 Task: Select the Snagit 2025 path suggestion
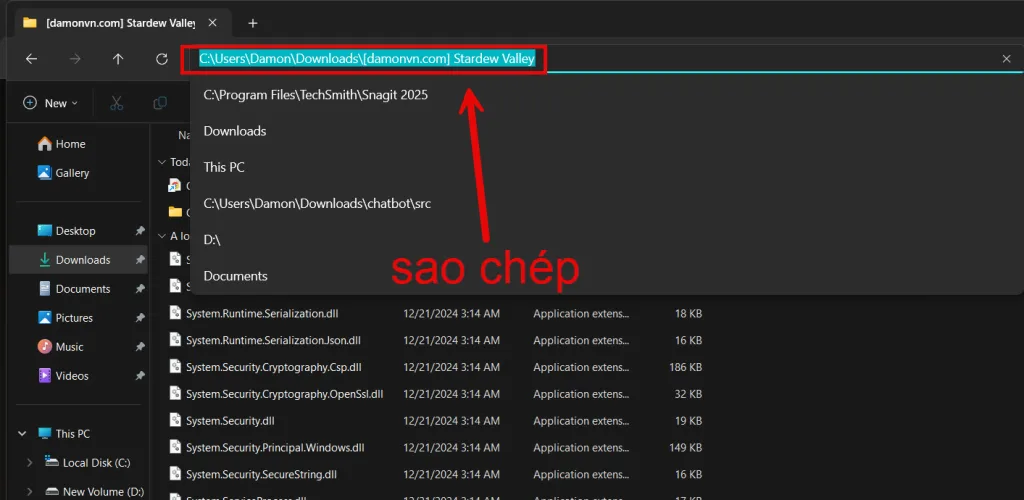click(x=315, y=95)
